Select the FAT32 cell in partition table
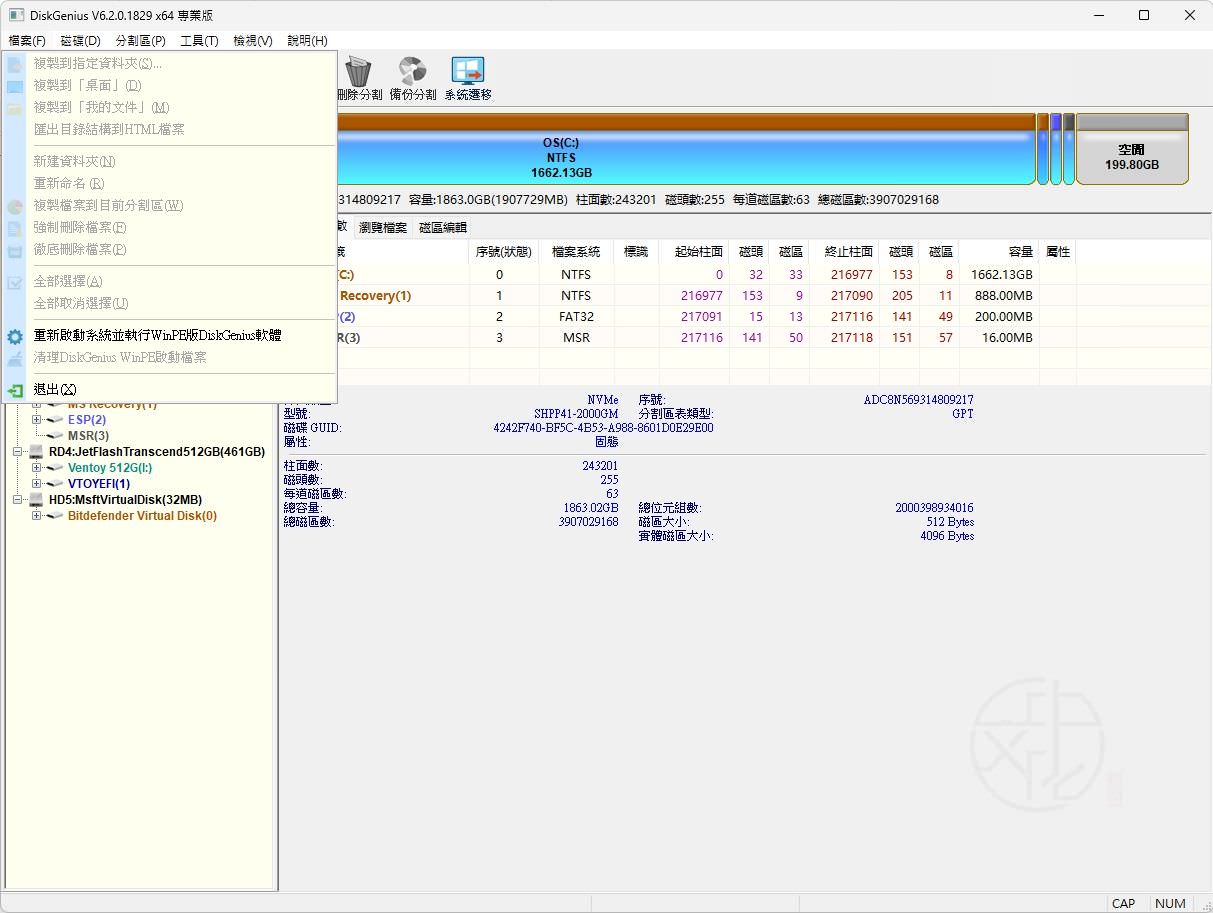The width and height of the screenshot is (1213, 913). tap(576, 317)
